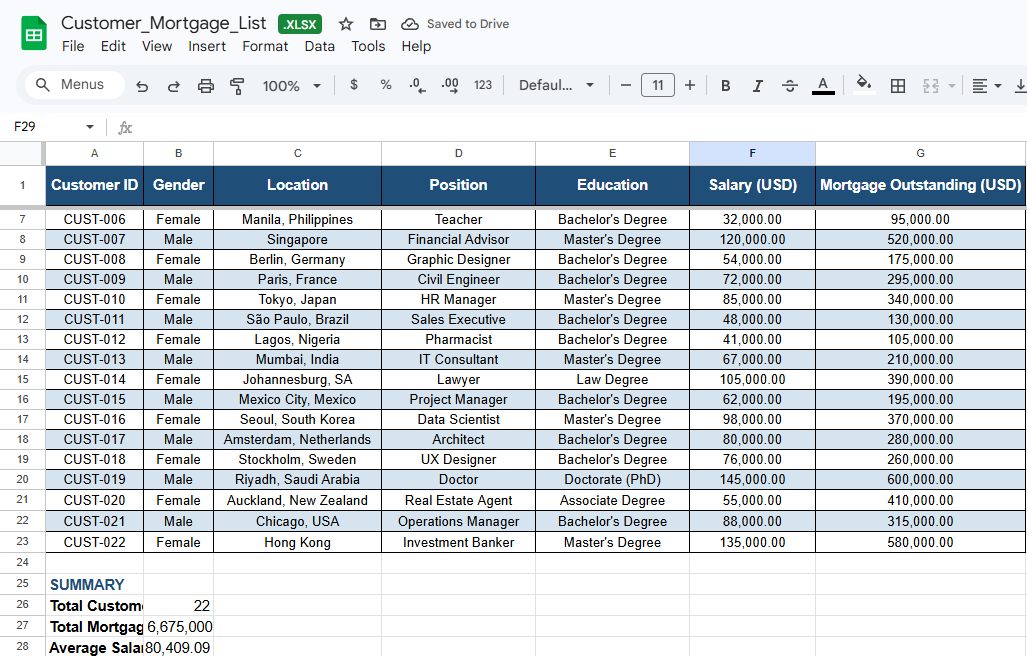Format as percent
The width and height of the screenshot is (1027, 656).
point(386,85)
